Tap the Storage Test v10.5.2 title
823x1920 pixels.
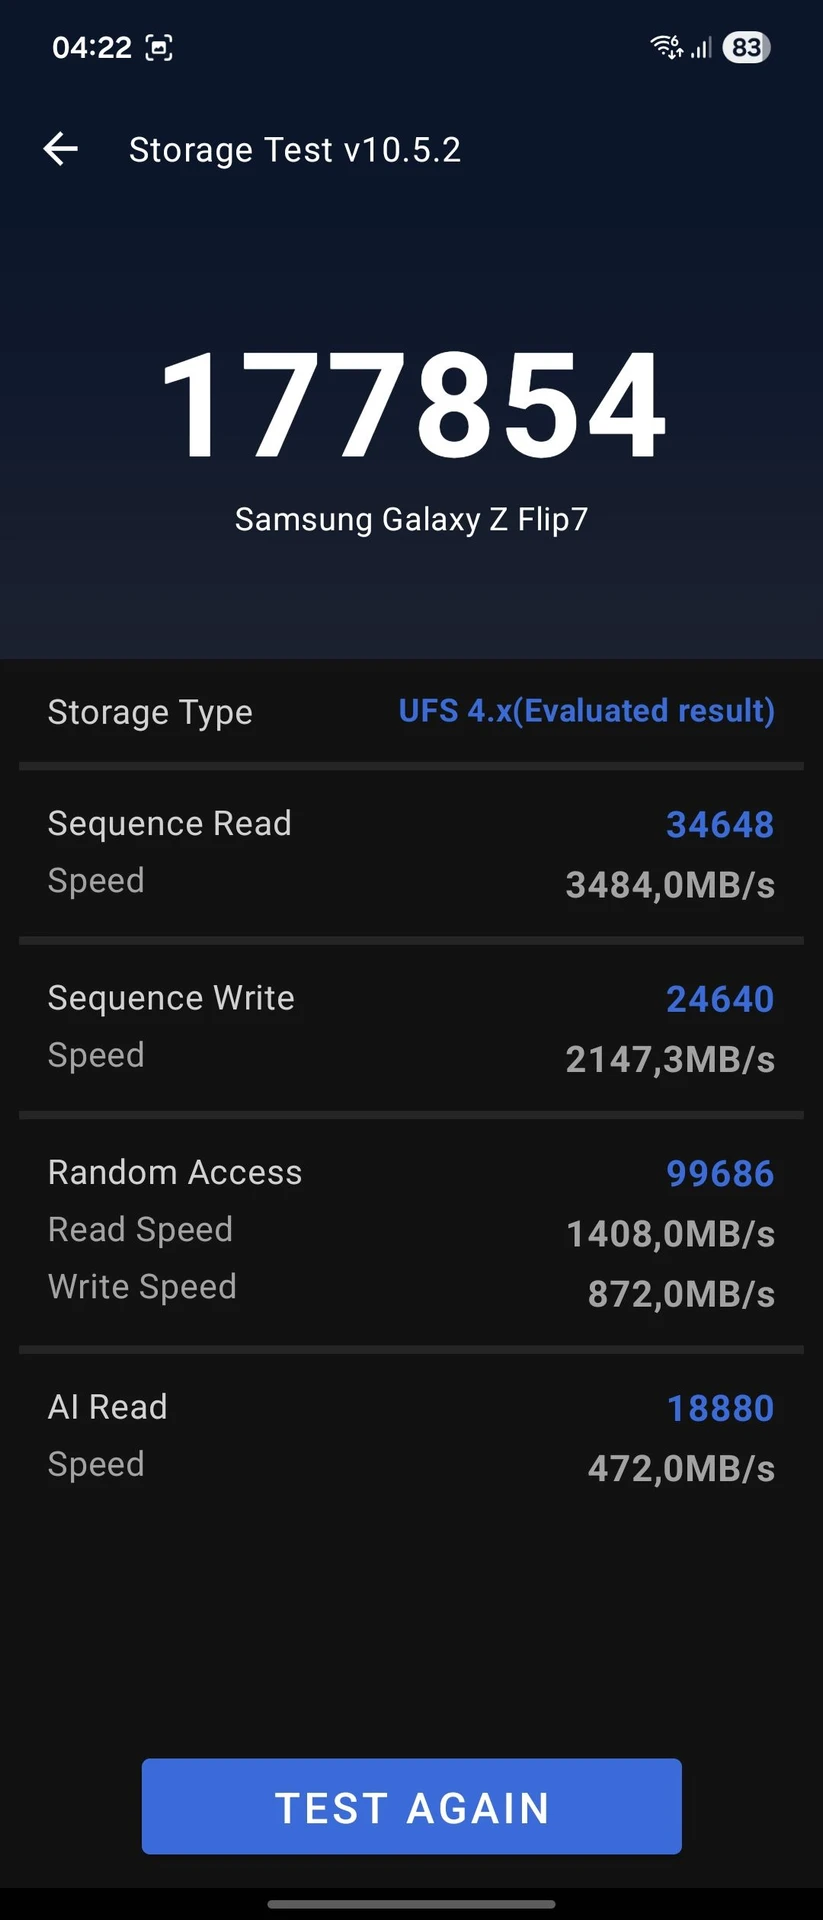pyautogui.click(x=295, y=150)
